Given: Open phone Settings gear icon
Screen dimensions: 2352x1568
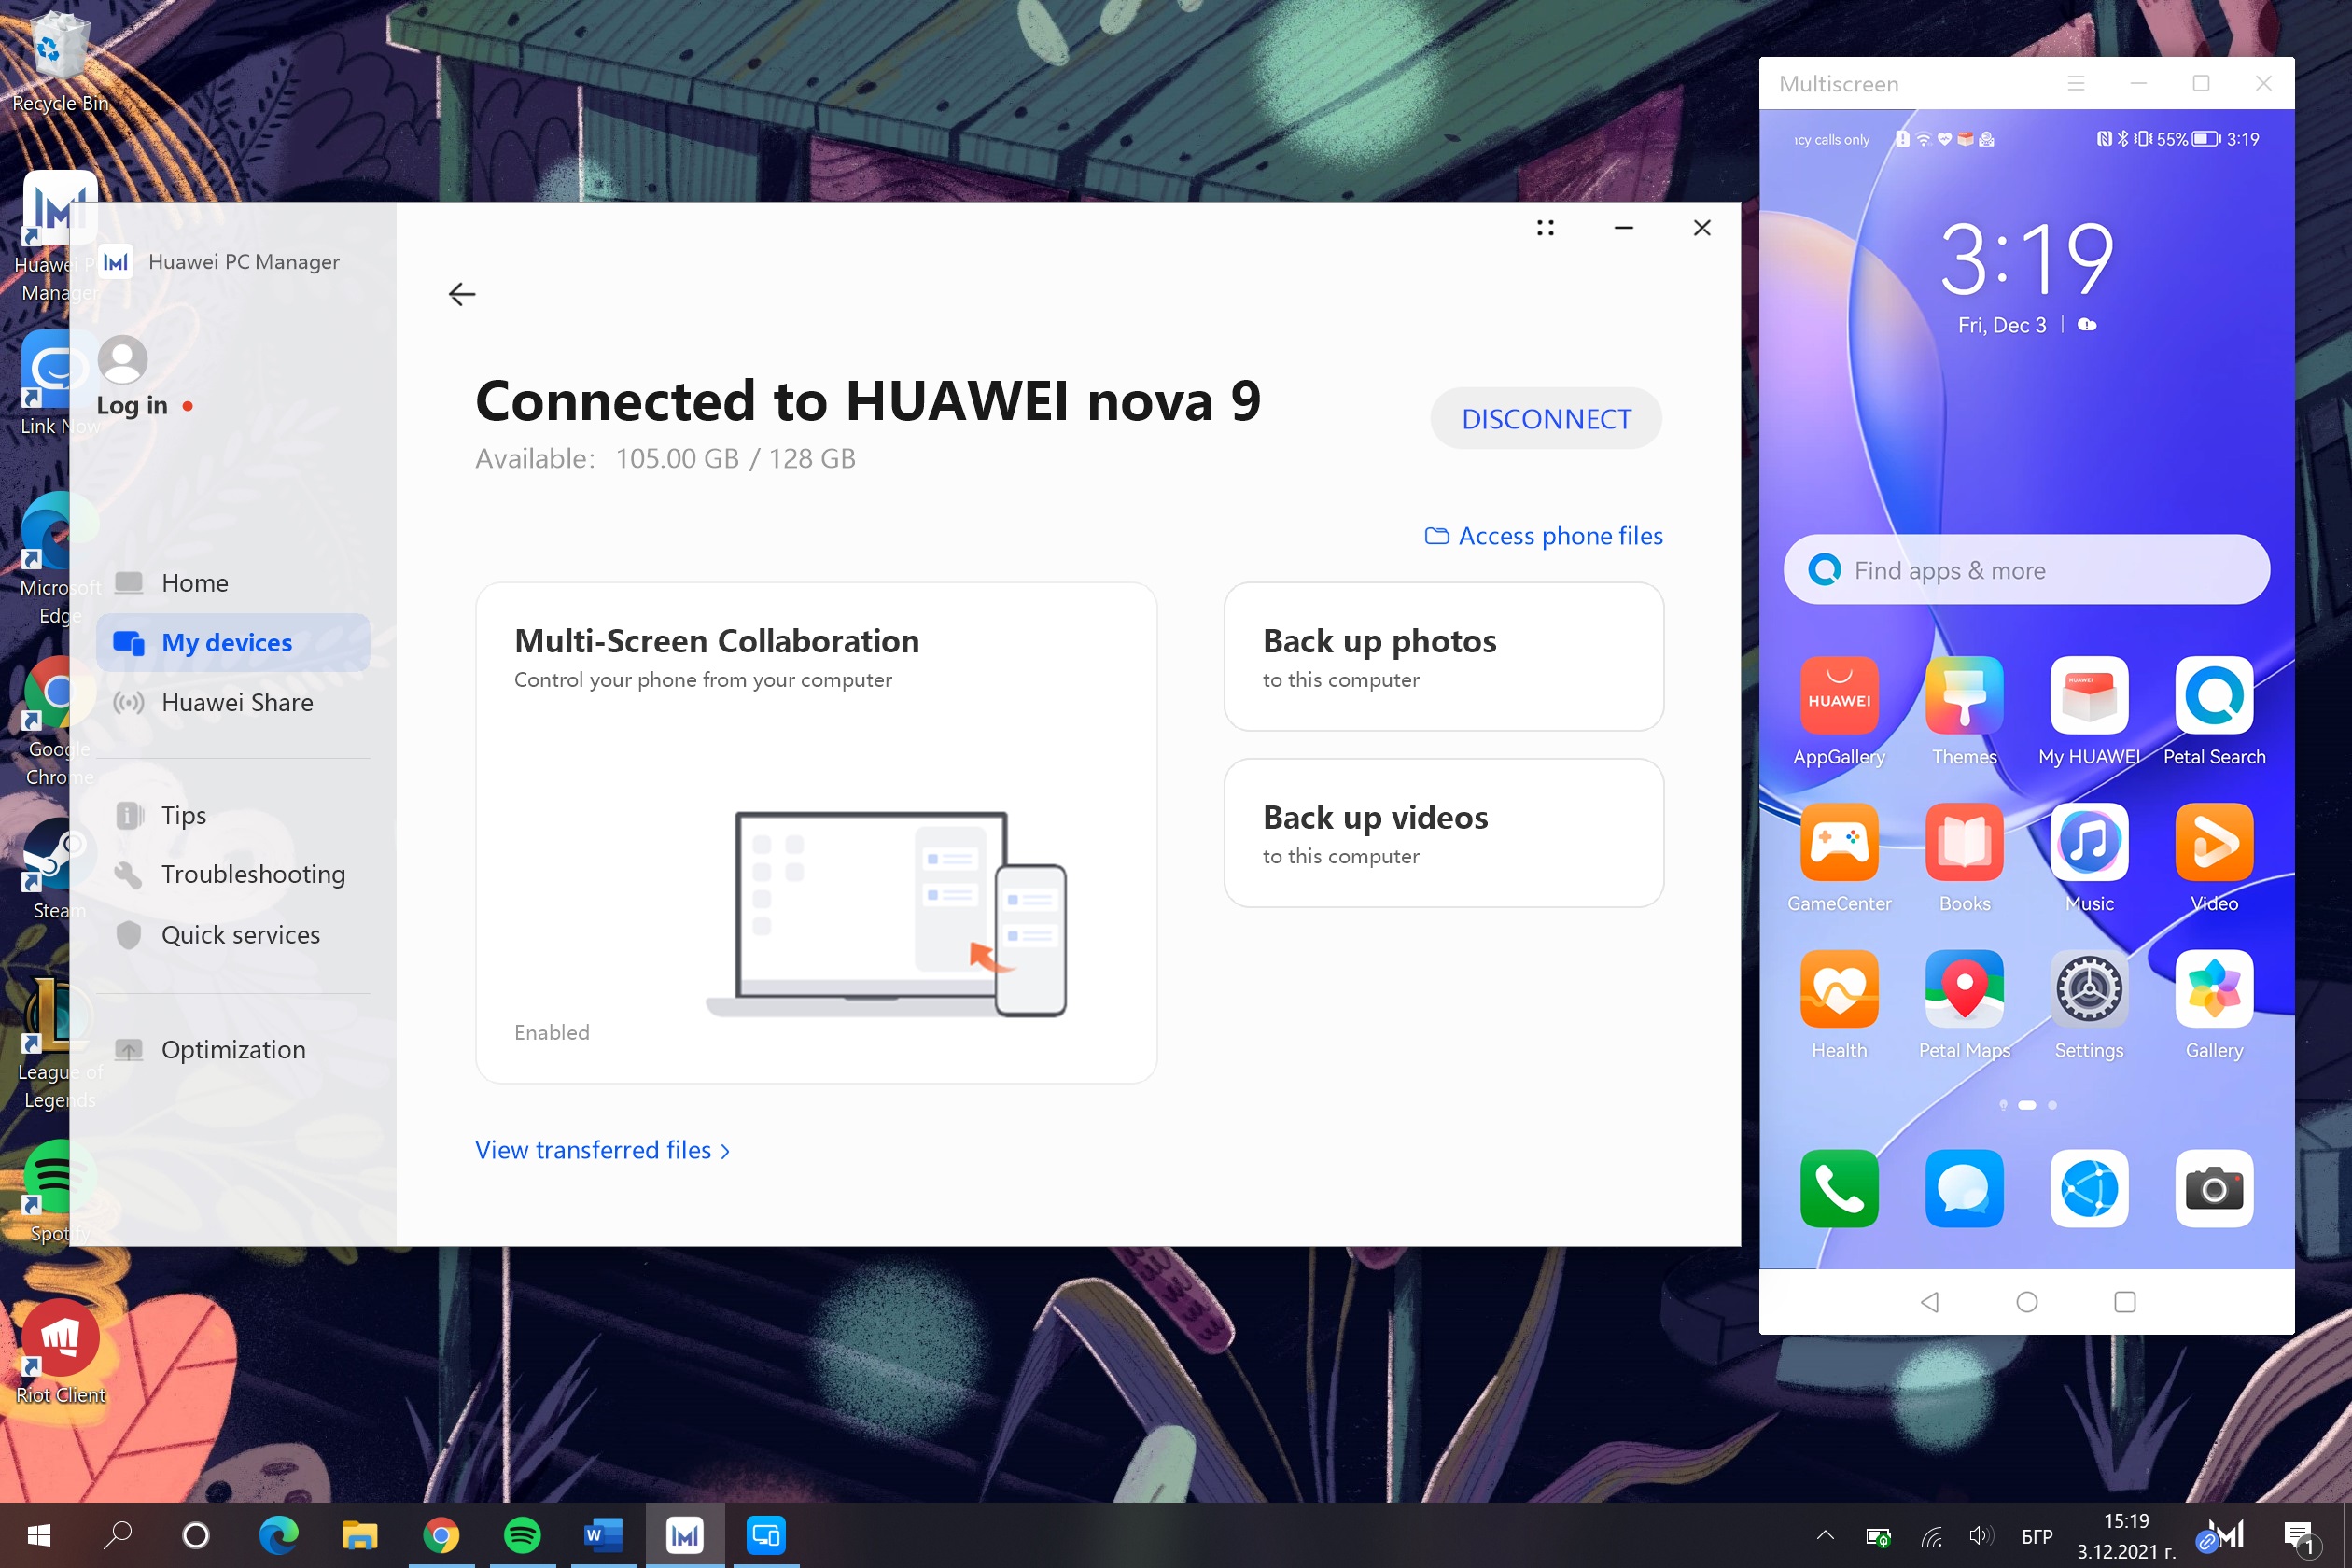Looking at the screenshot, I should [x=2088, y=990].
